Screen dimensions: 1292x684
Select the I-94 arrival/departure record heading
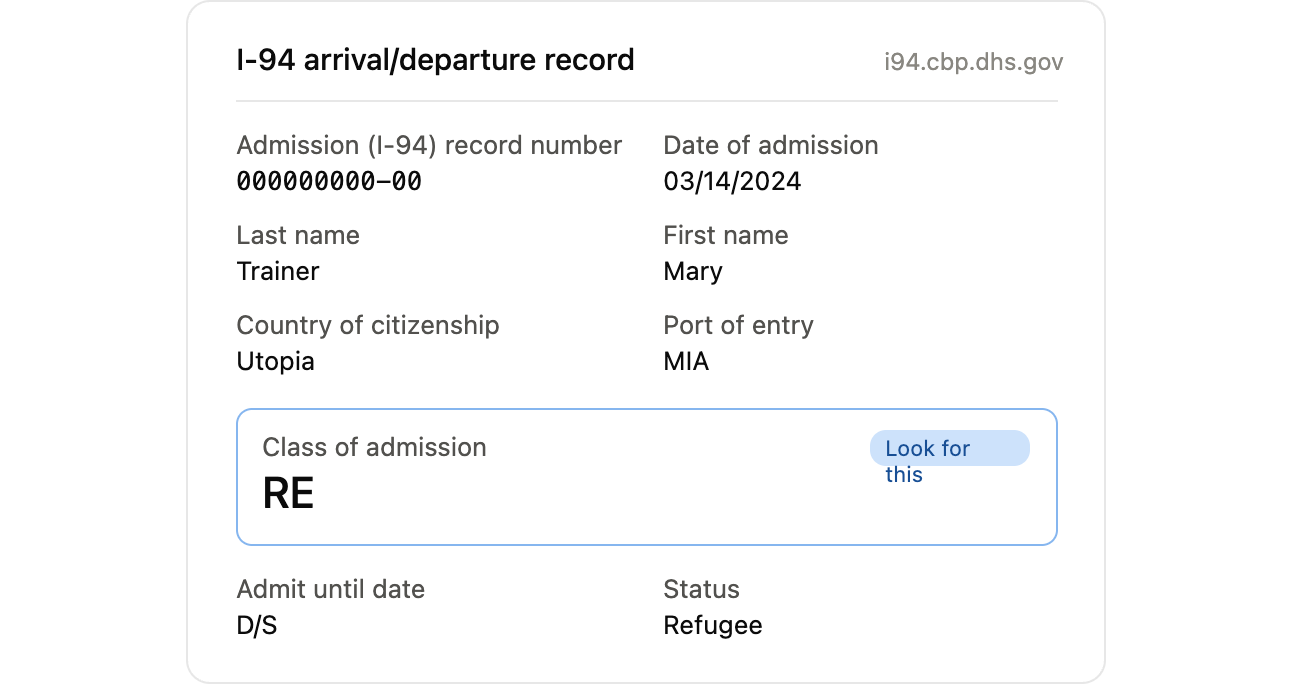tap(435, 60)
